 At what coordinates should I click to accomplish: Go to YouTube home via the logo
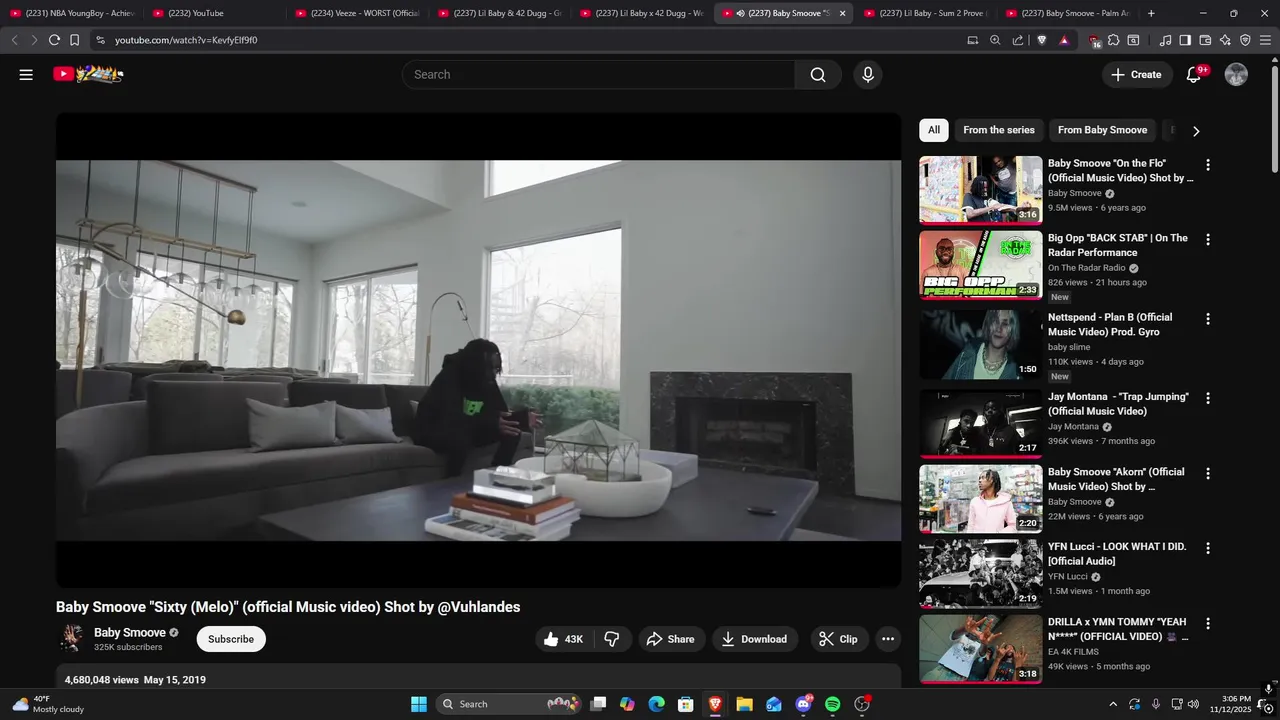pyautogui.click(x=88, y=74)
